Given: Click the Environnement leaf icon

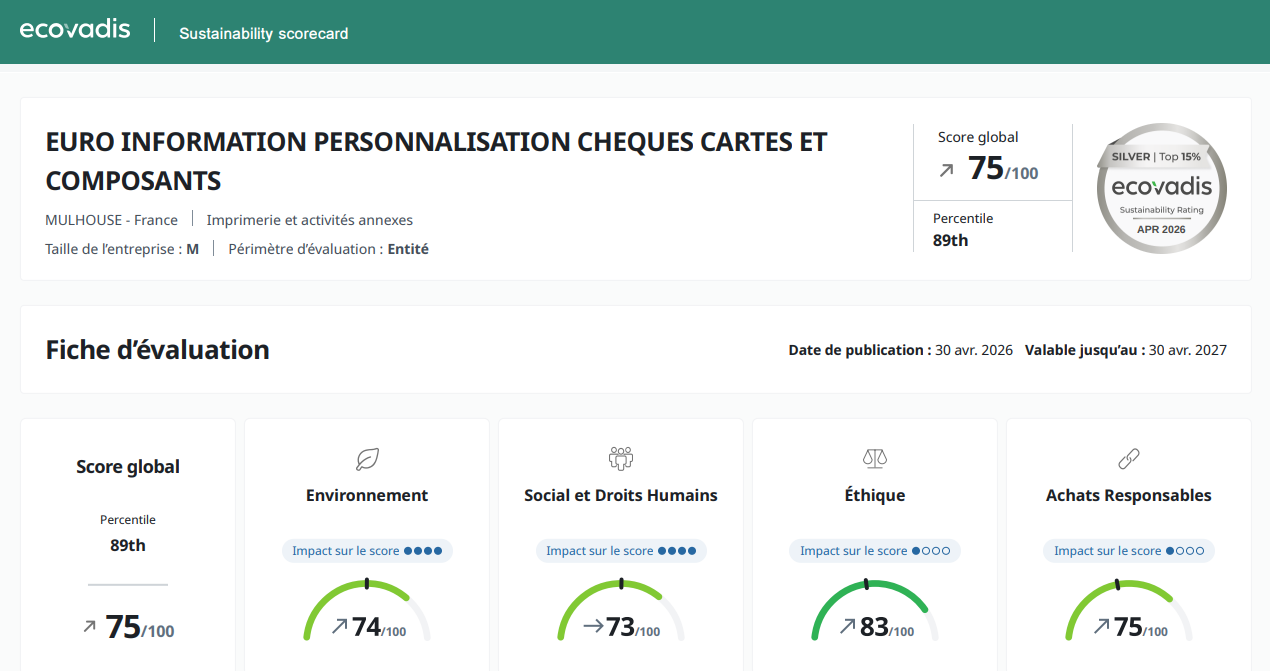Looking at the screenshot, I should [367, 459].
